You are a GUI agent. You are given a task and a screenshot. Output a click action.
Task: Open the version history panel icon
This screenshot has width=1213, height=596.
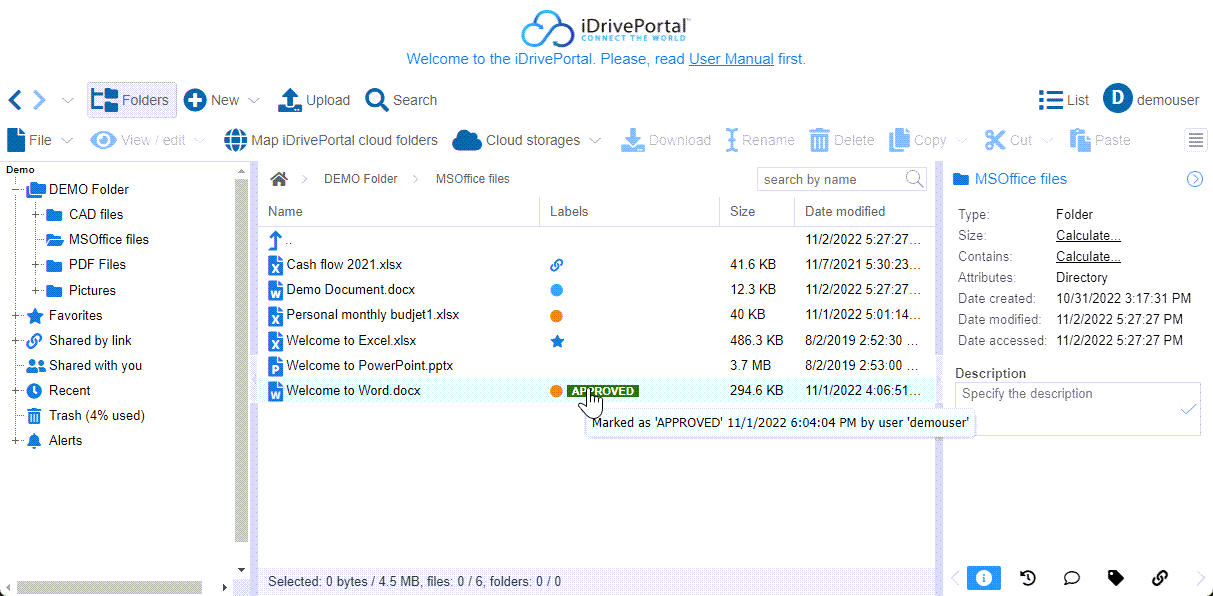click(x=1027, y=578)
